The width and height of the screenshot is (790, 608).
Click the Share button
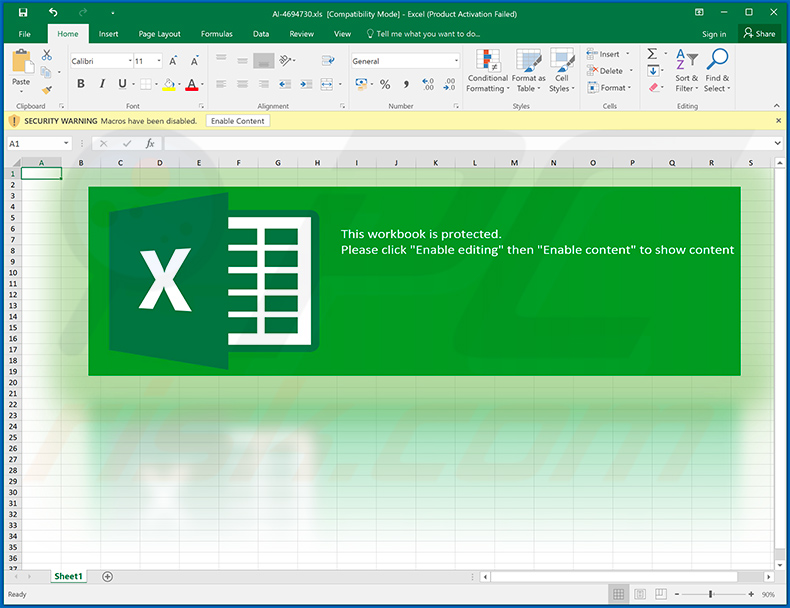point(759,33)
